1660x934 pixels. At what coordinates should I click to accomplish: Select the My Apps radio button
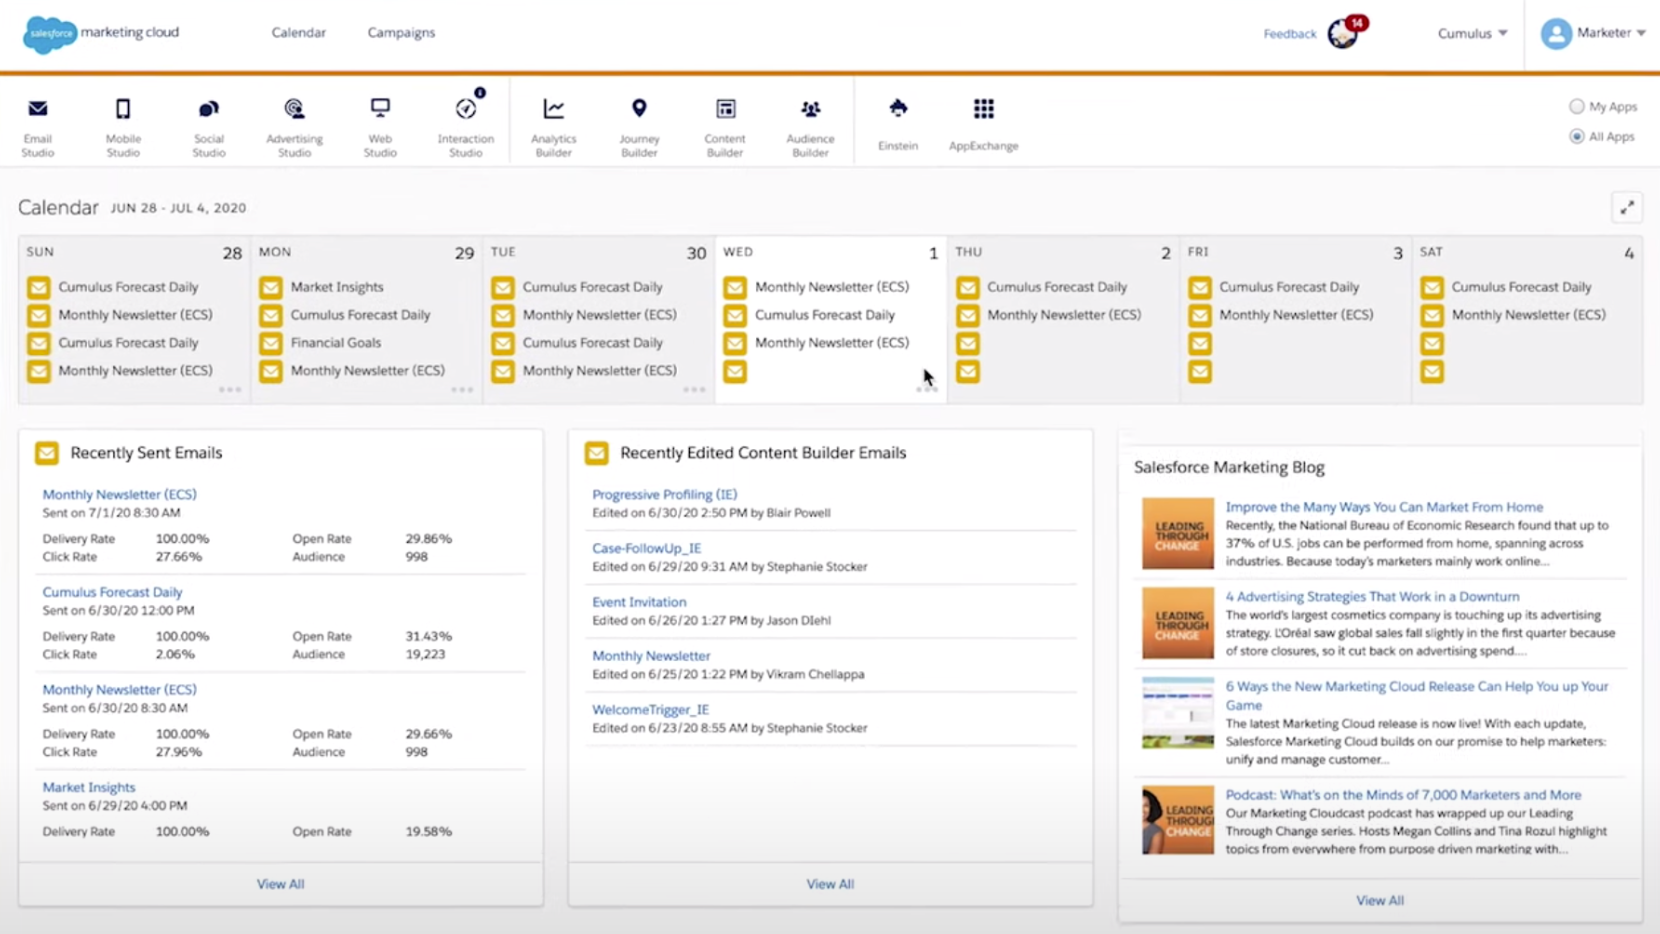pos(1576,106)
